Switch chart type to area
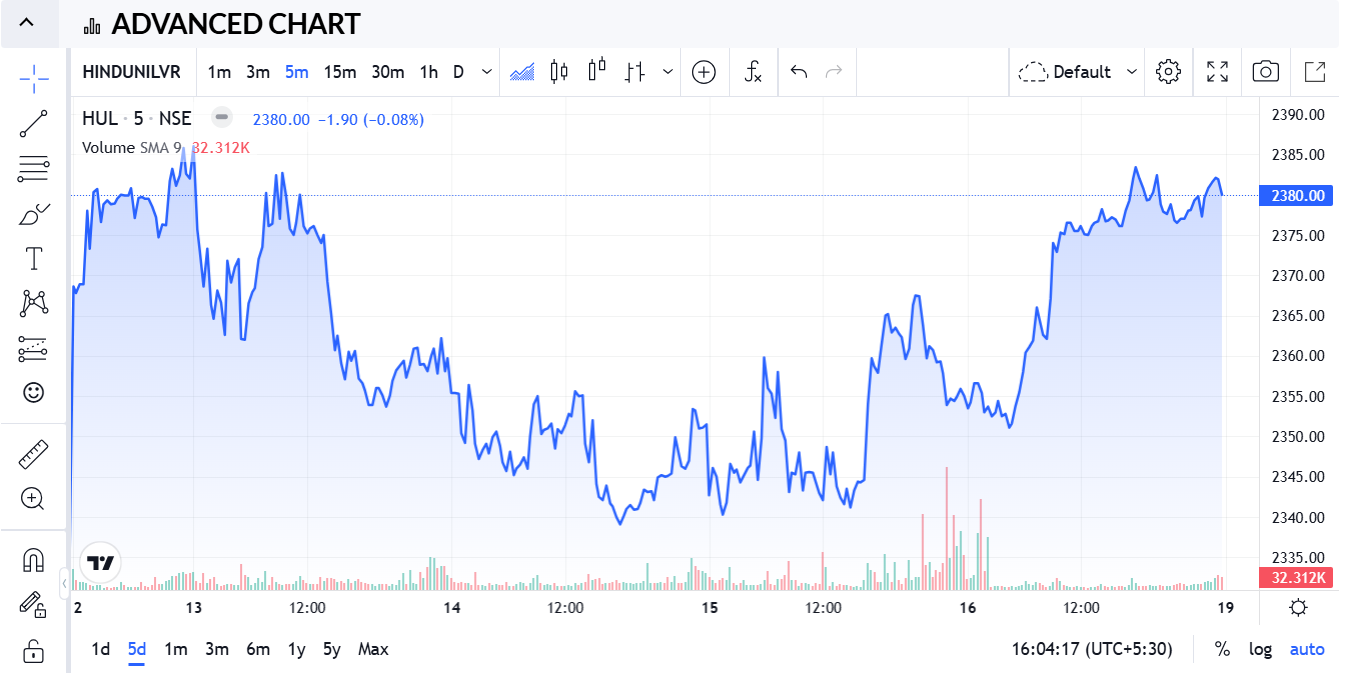This screenshot has width=1350, height=673. [522, 72]
